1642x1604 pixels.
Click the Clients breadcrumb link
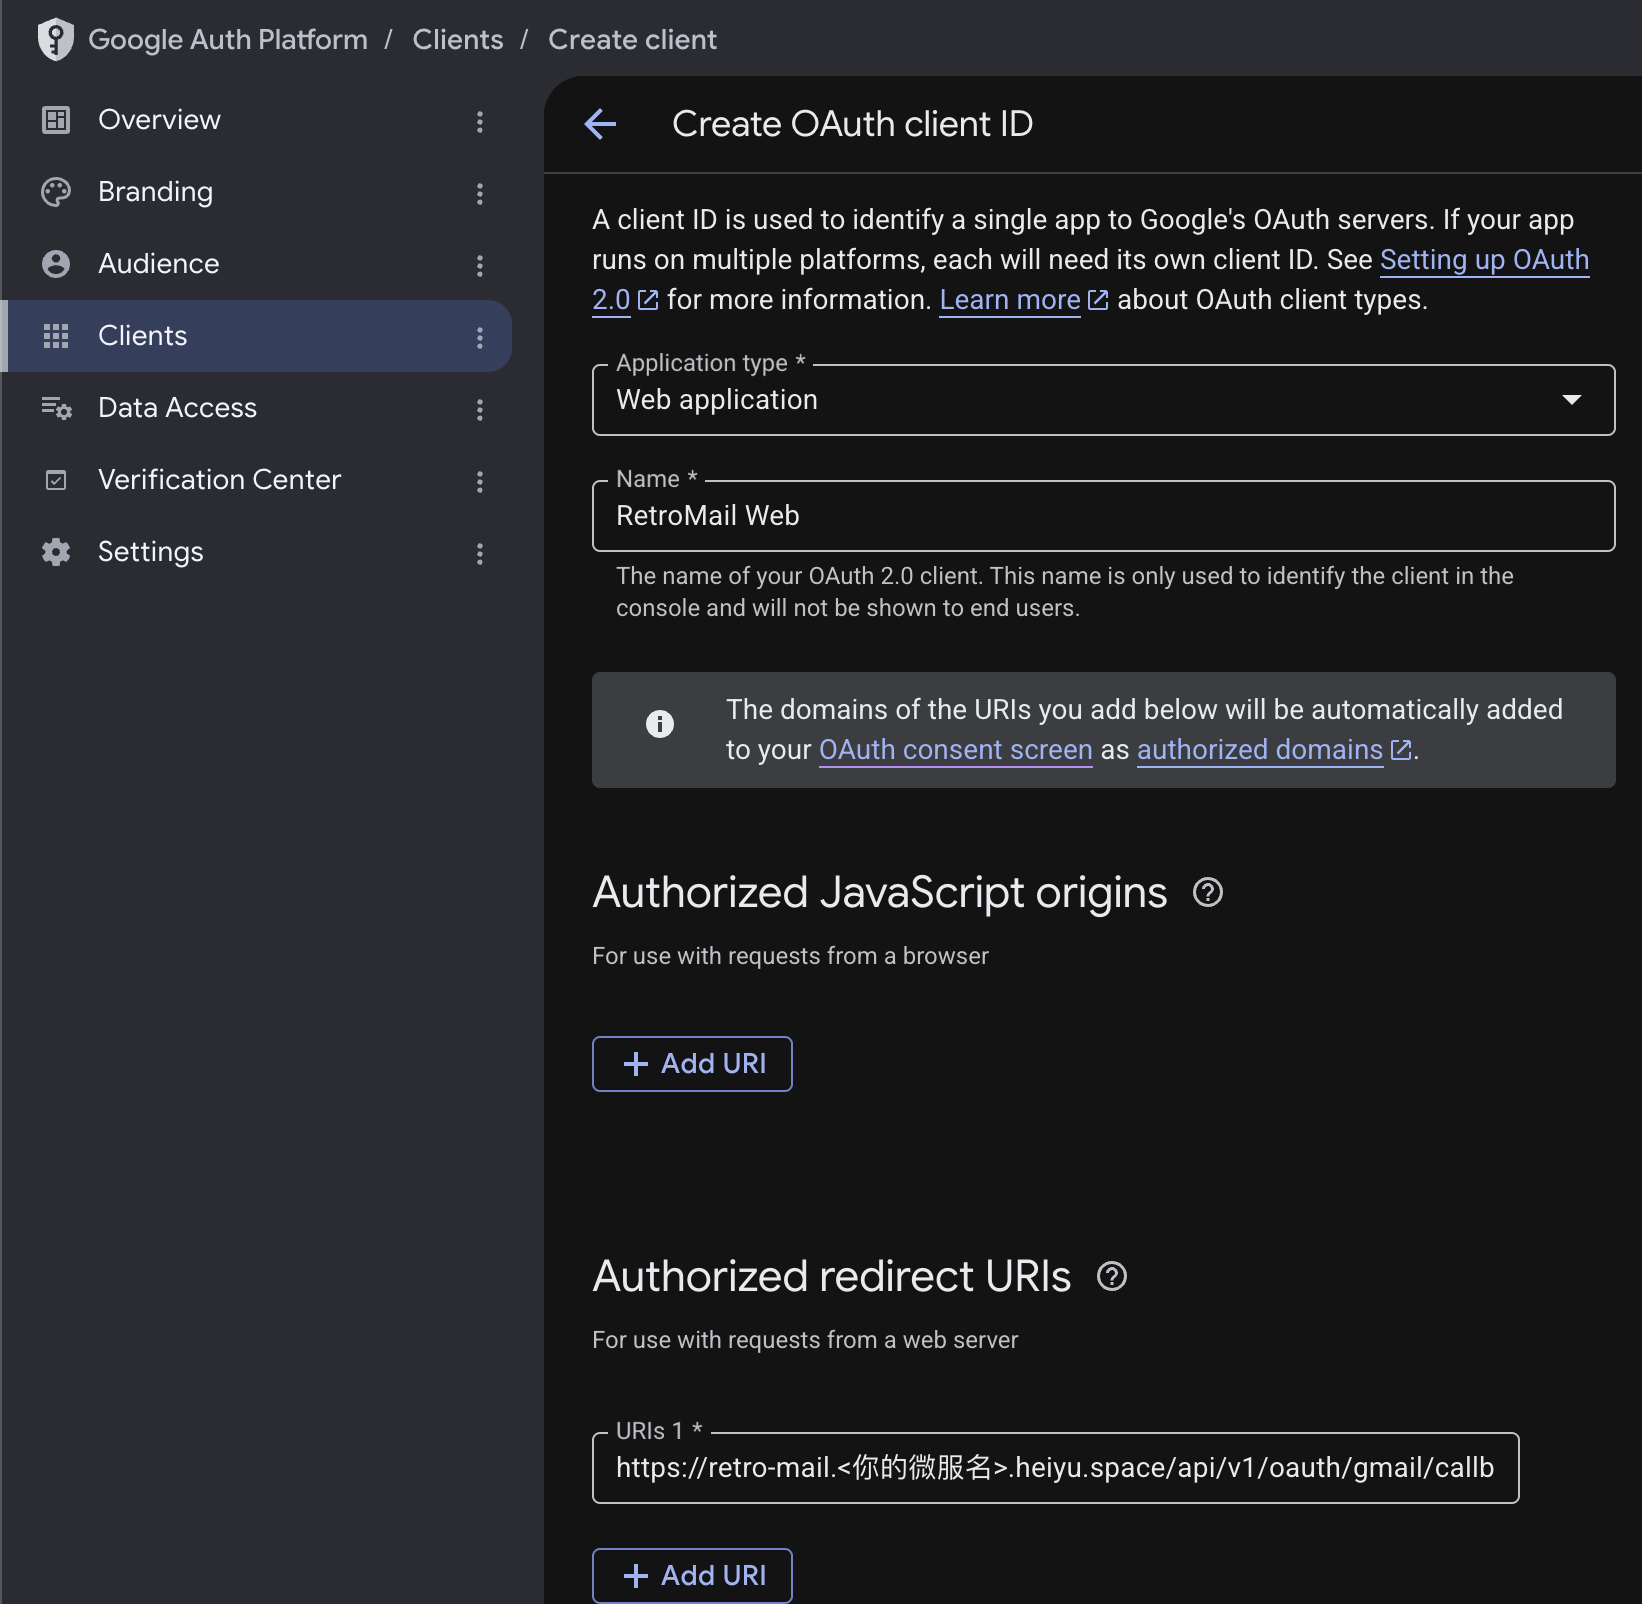(x=458, y=39)
